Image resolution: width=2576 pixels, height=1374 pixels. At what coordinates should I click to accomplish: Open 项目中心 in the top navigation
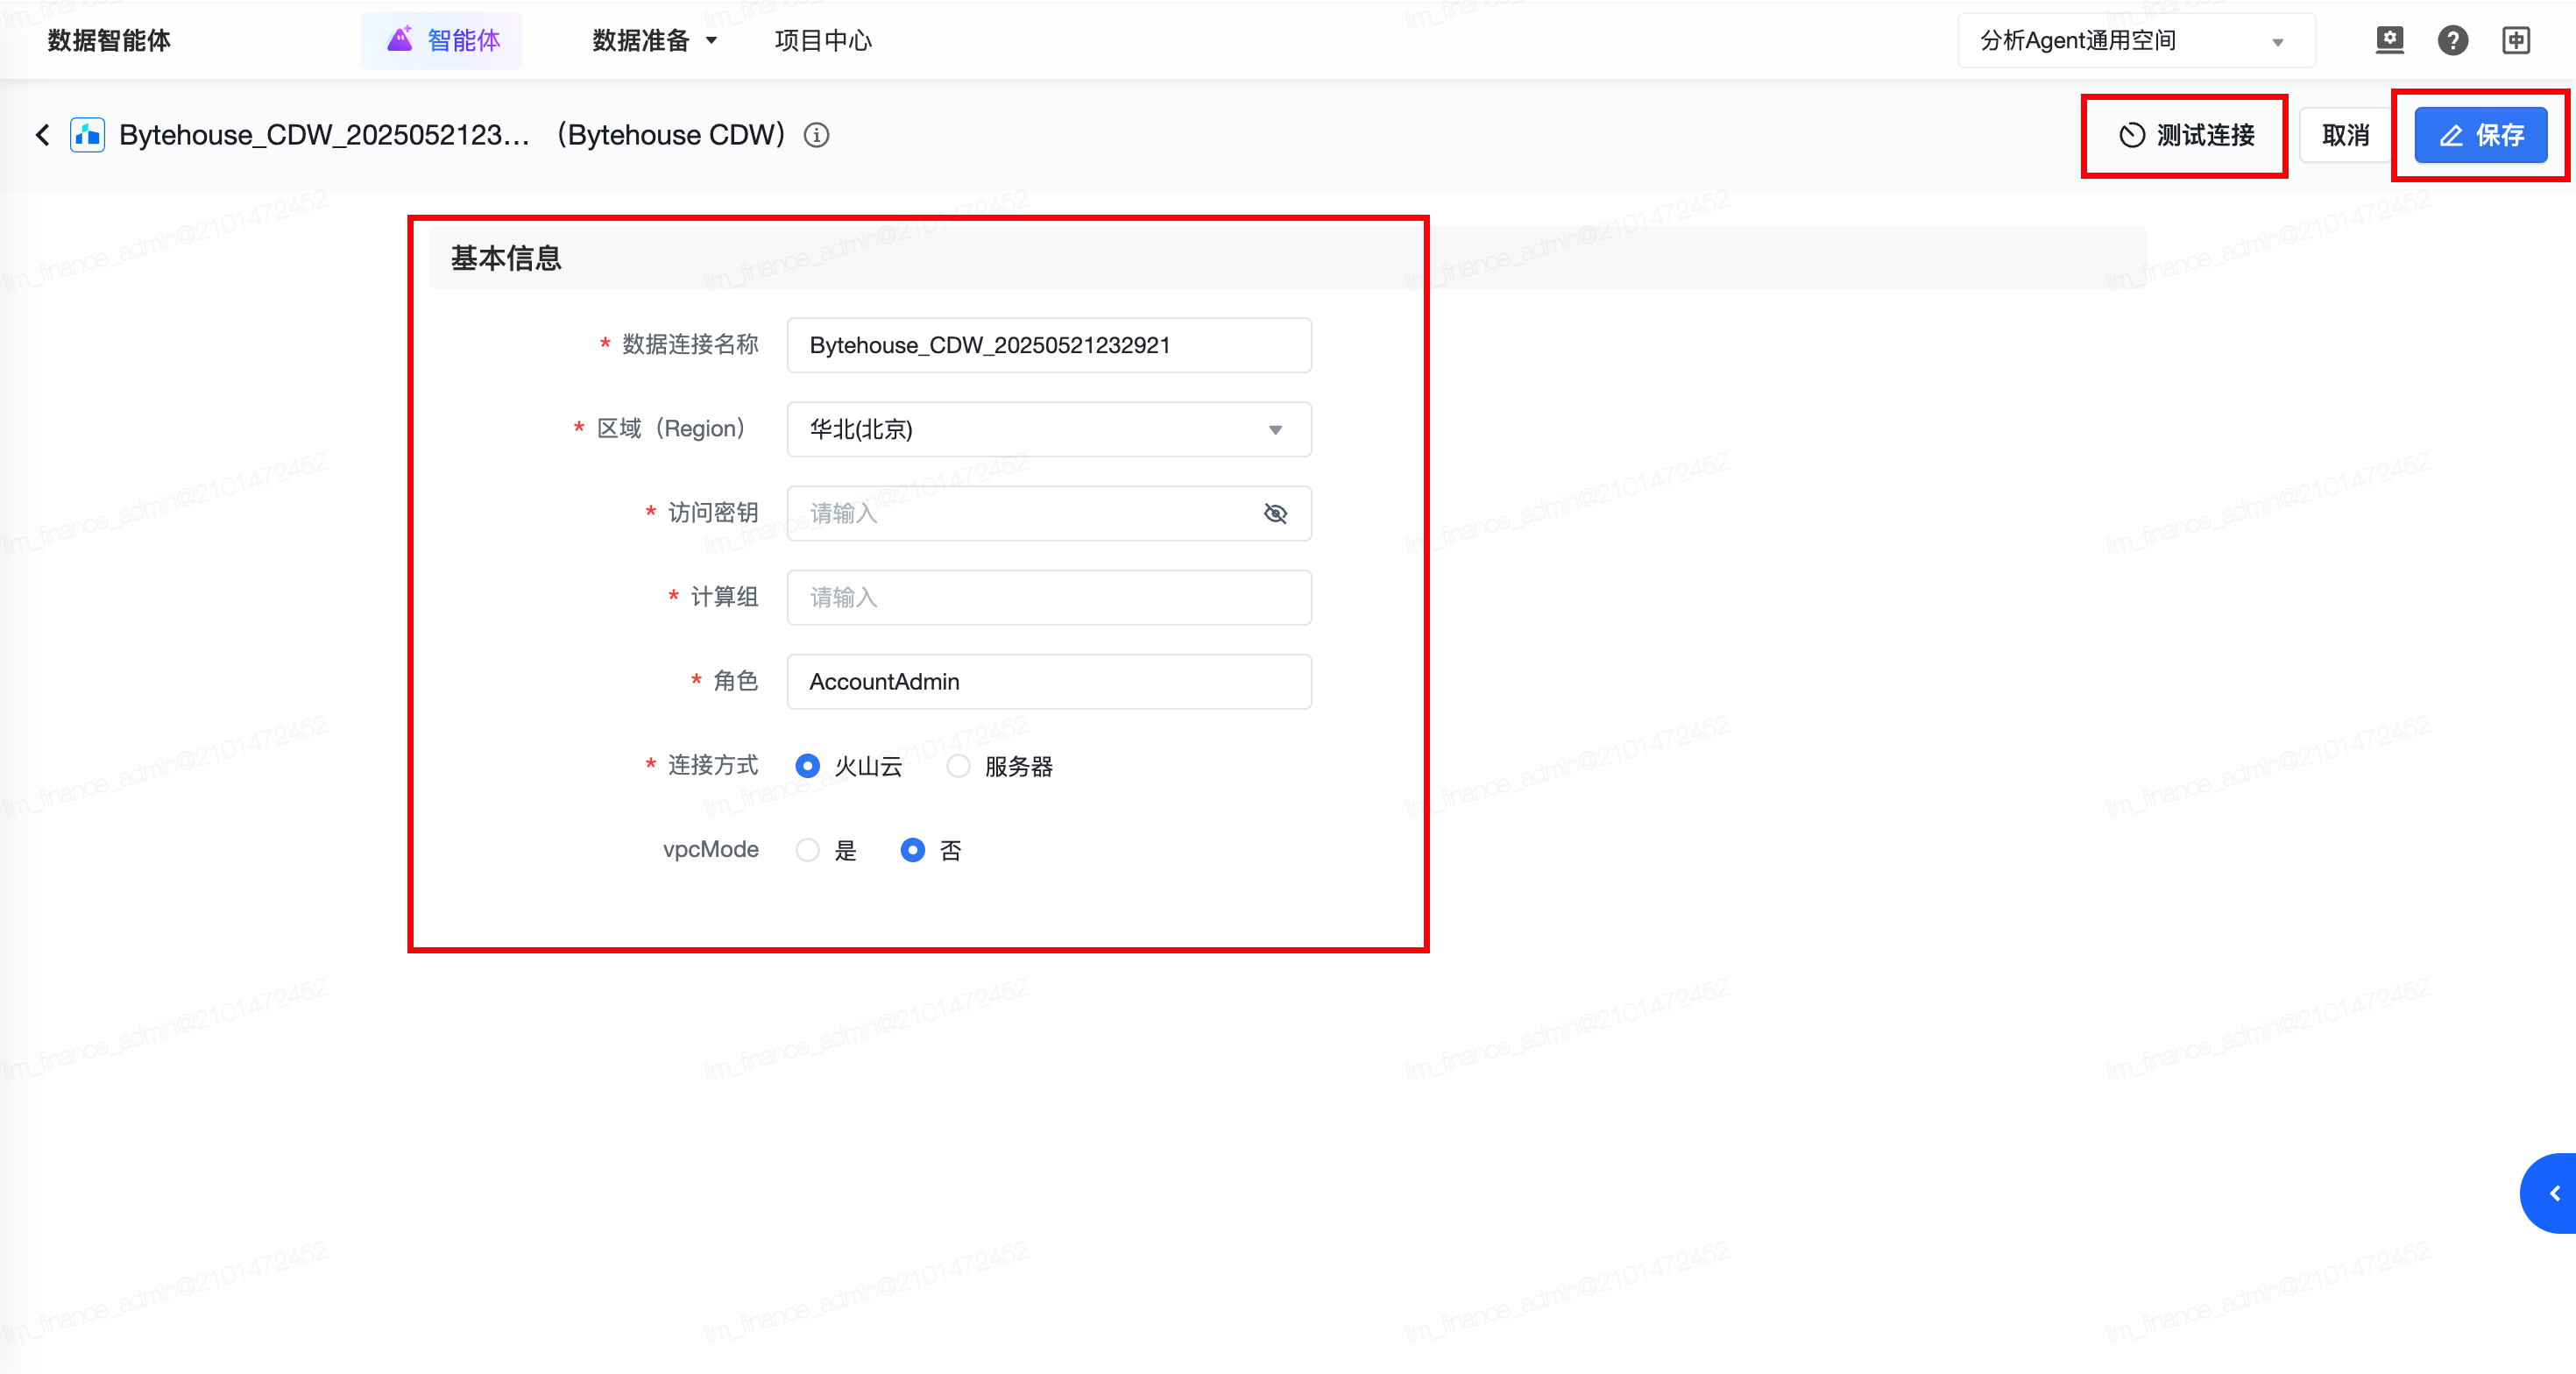point(823,40)
